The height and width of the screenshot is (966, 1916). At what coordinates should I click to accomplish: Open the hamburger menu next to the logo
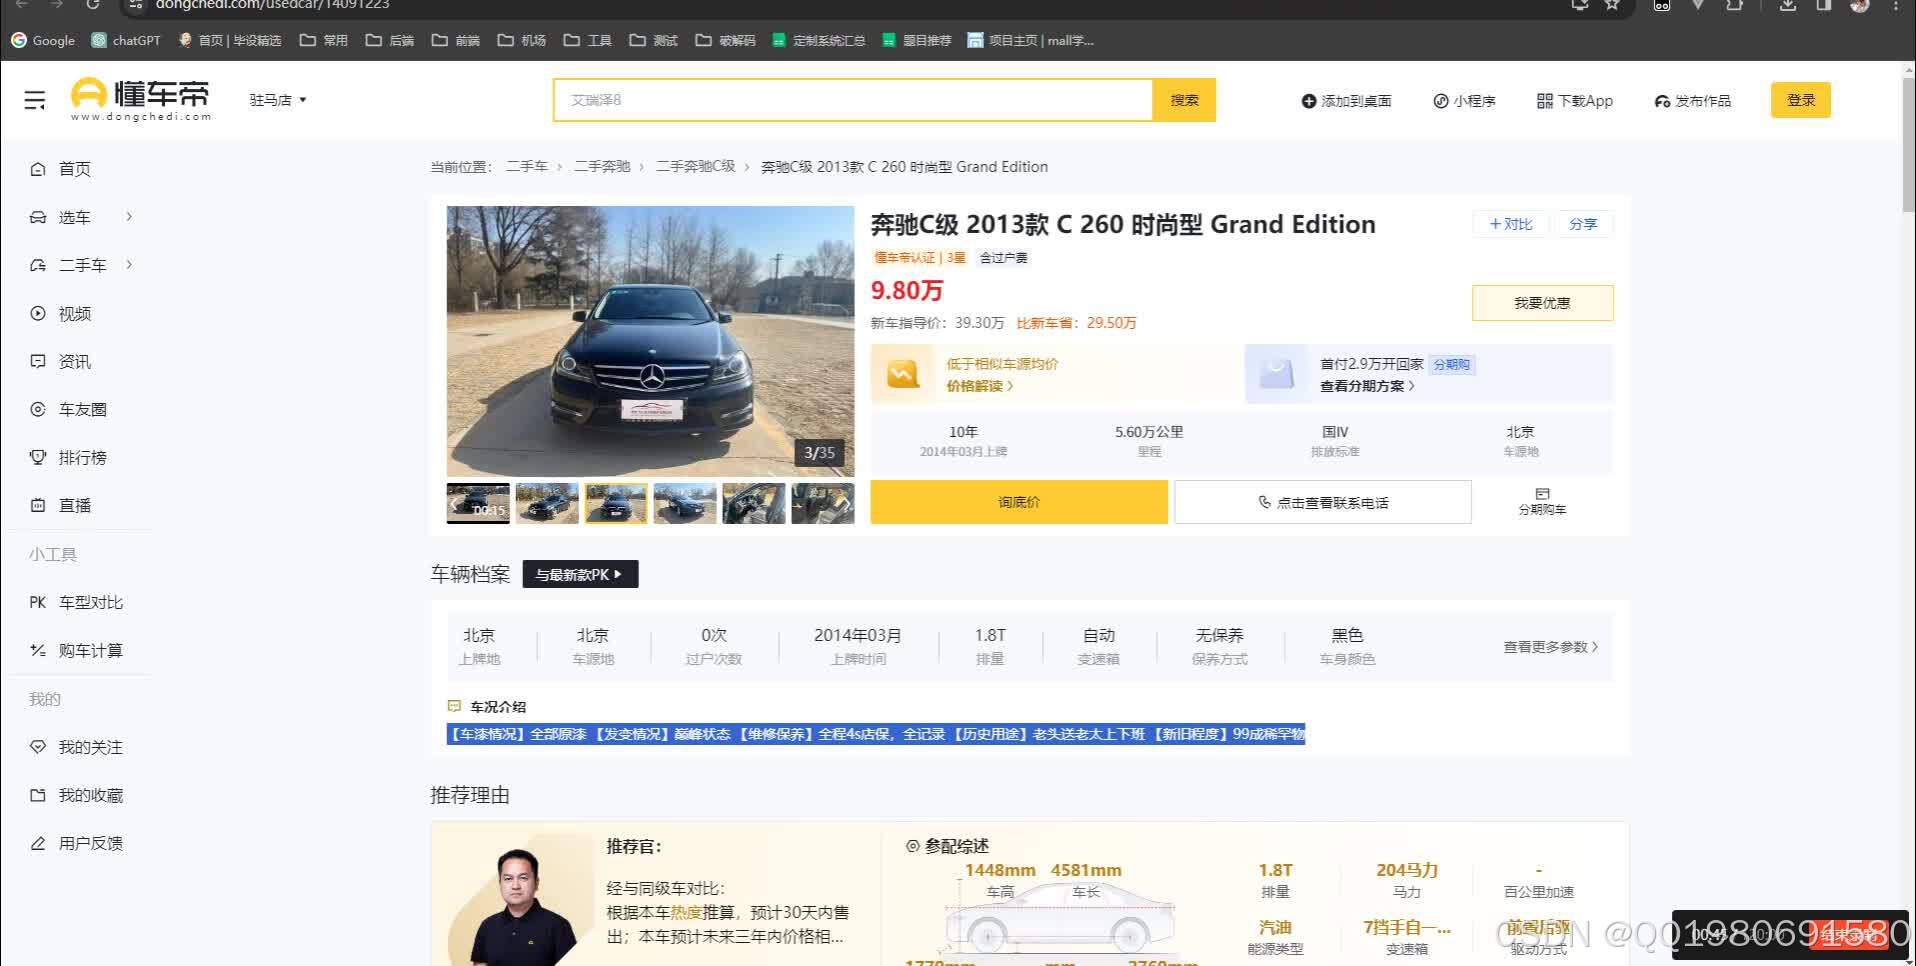point(34,99)
